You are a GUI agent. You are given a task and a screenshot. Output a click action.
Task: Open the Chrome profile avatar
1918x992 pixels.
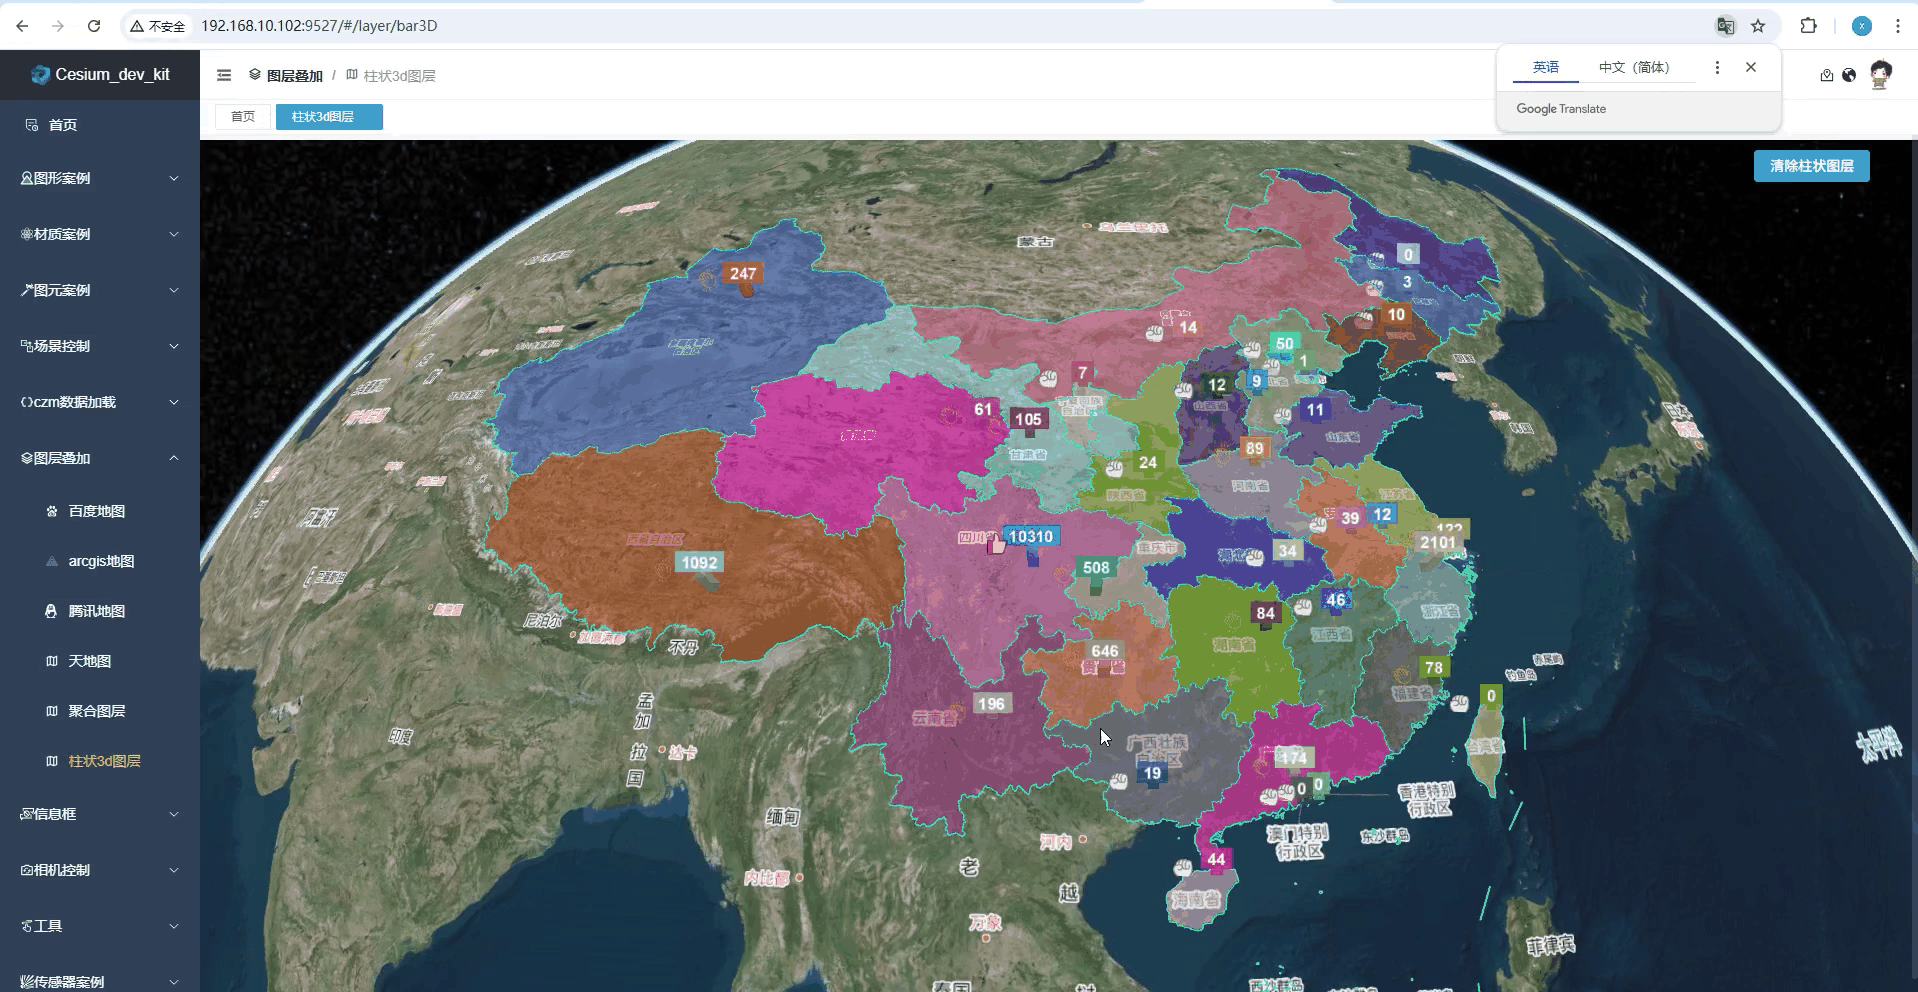[1861, 26]
